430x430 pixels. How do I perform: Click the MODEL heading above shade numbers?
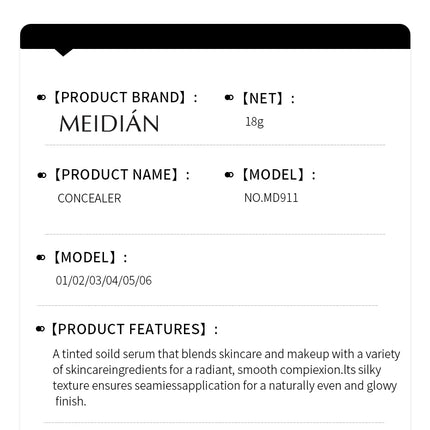coord(90,257)
